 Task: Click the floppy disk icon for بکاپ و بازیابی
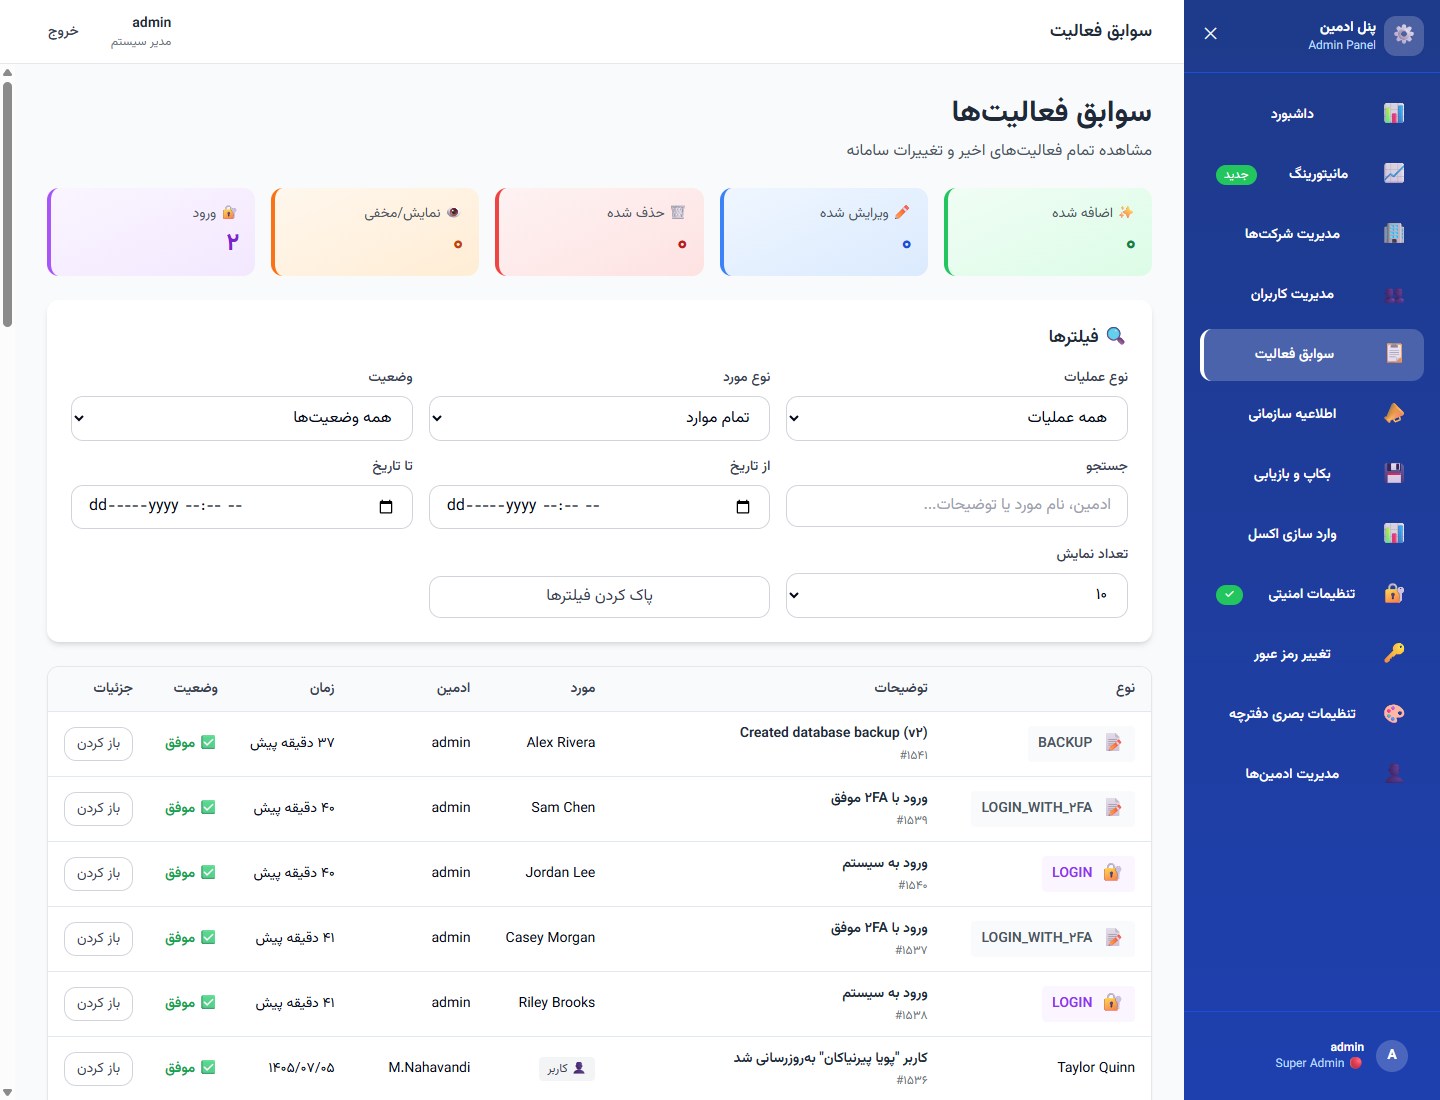click(x=1394, y=474)
